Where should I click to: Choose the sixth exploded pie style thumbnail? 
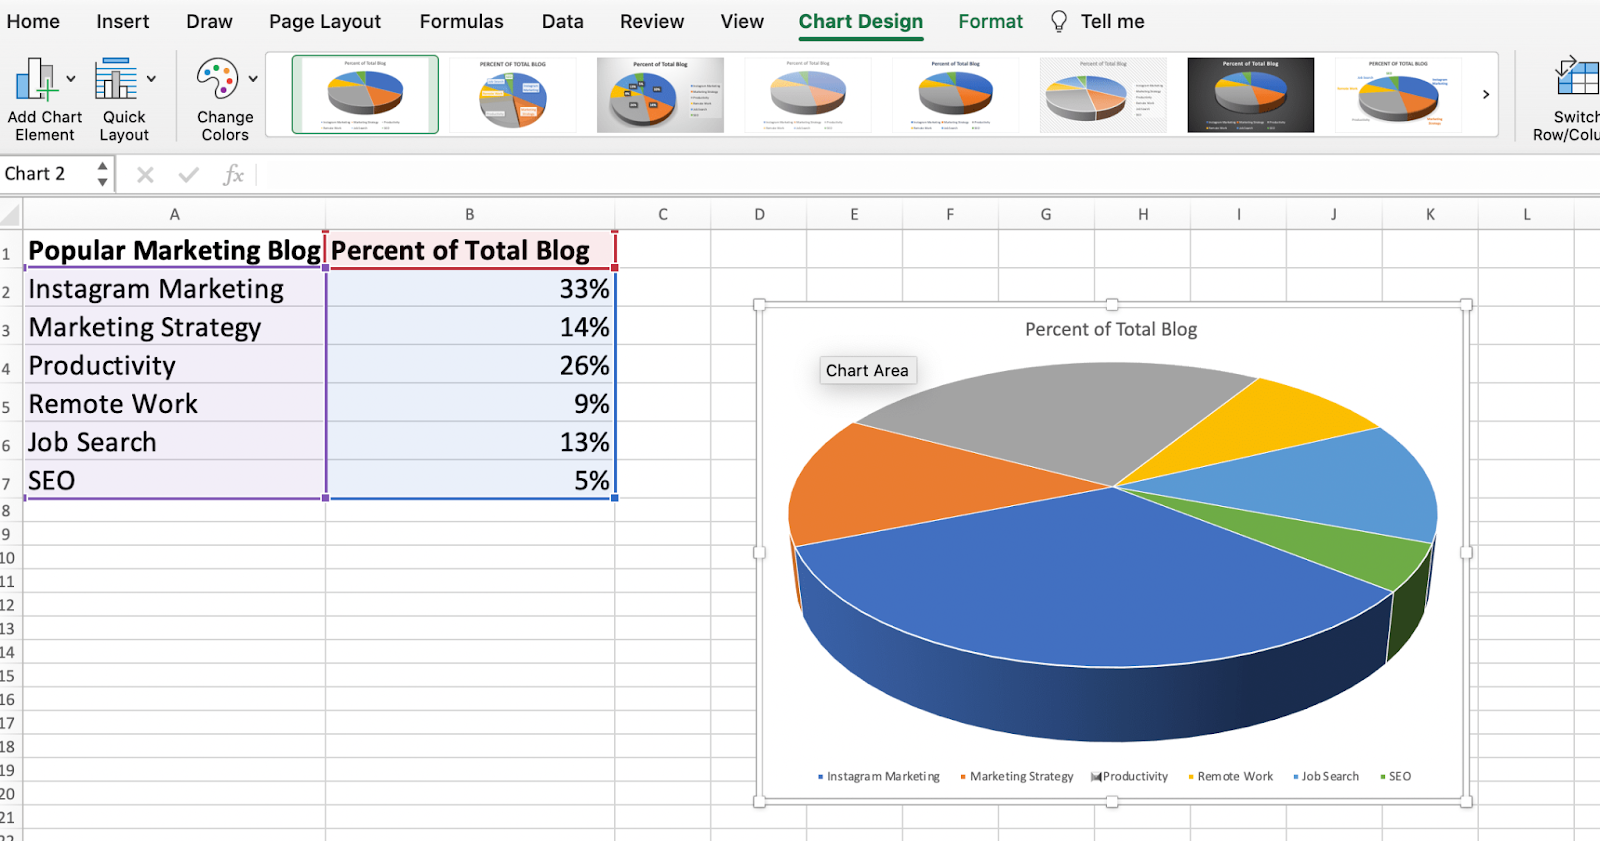tap(1103, 95)
